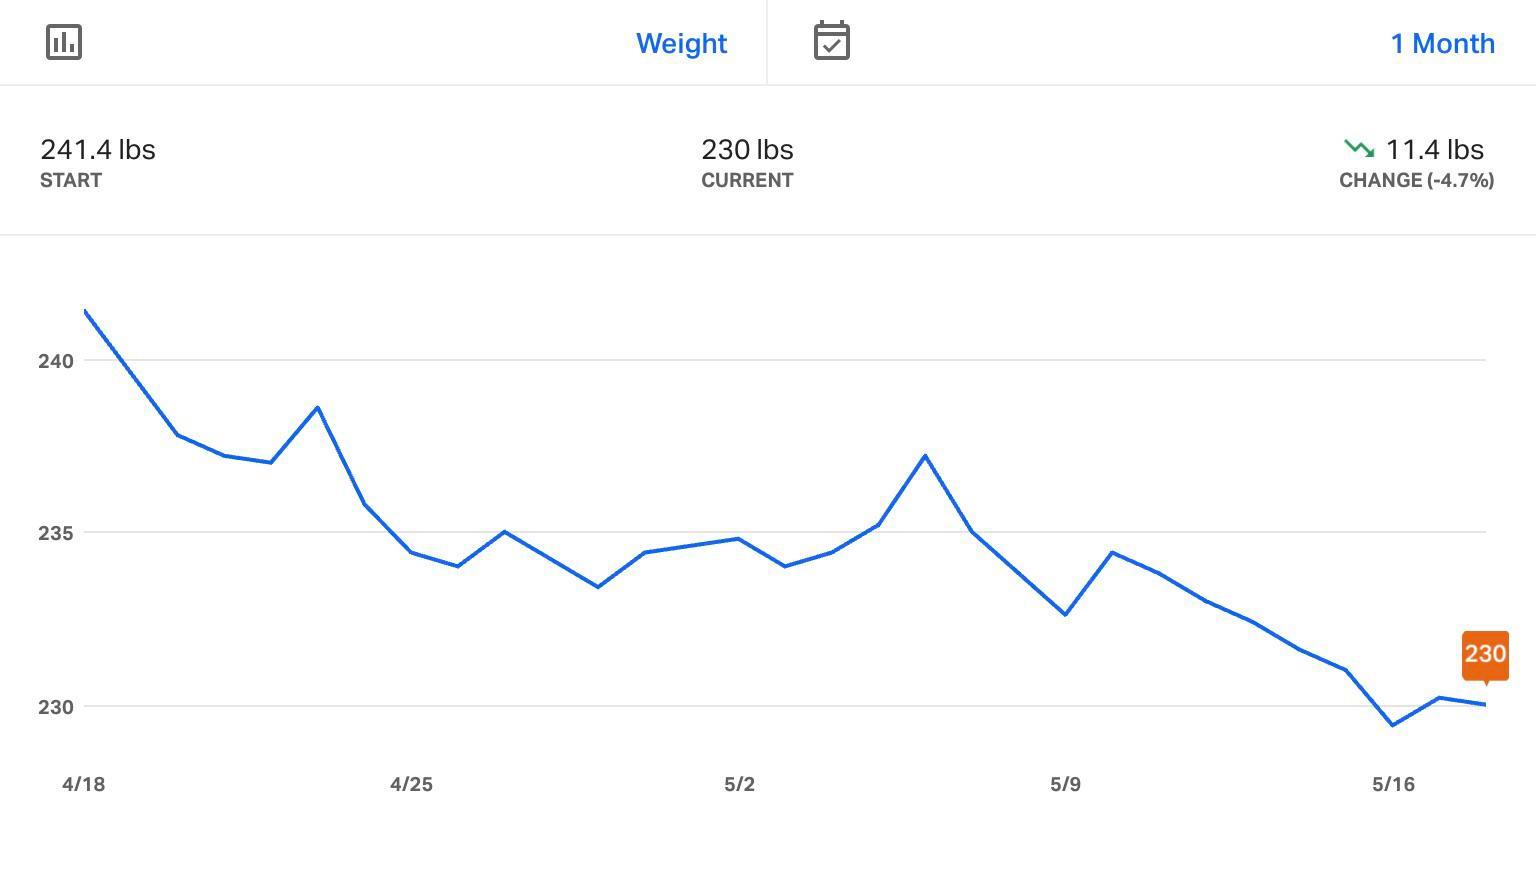This screenshot has width=1536, height=879.
Task: Click the 4/25 axis label
Action: pyautogui.click(x=412, y=785)
